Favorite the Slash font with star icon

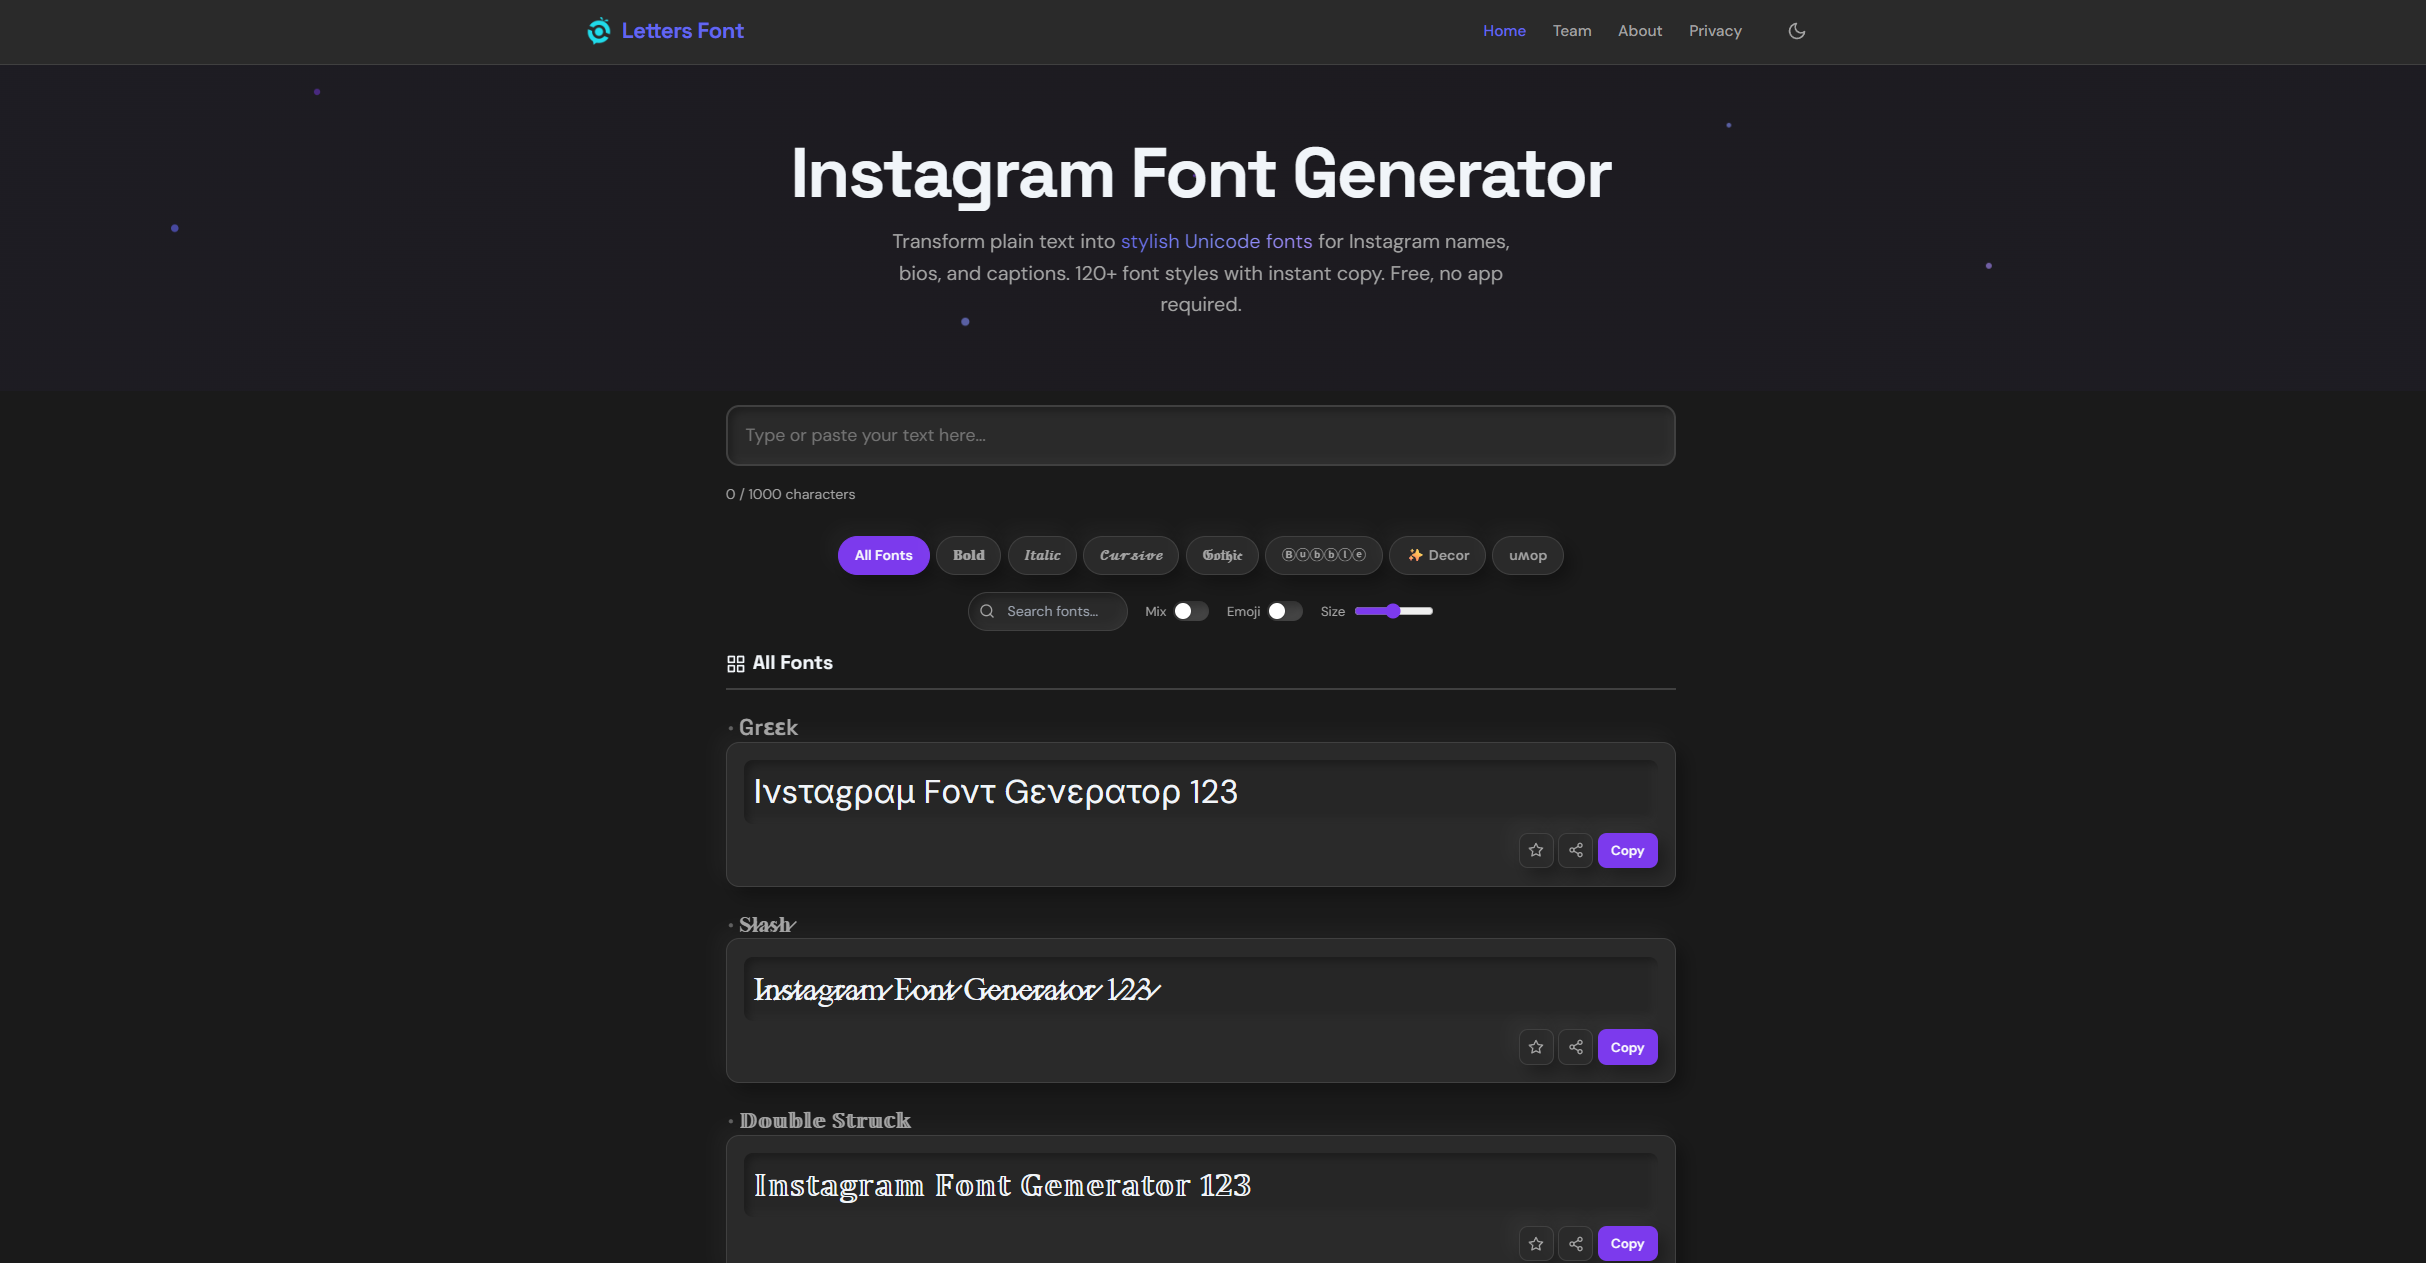click(x=1536, y=1047)
